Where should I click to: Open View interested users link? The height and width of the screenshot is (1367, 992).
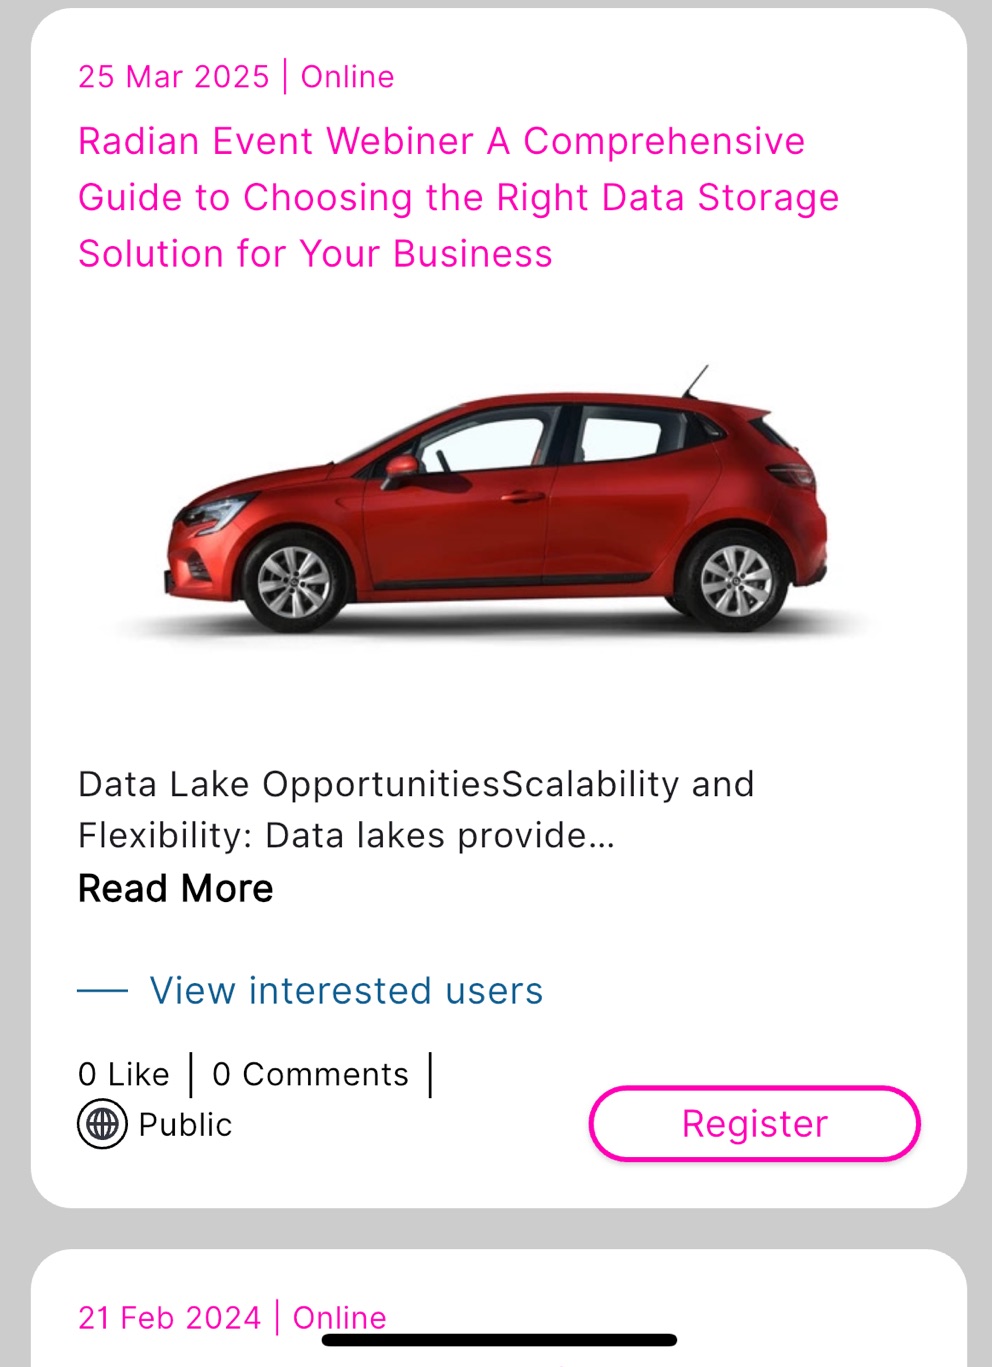346,990
